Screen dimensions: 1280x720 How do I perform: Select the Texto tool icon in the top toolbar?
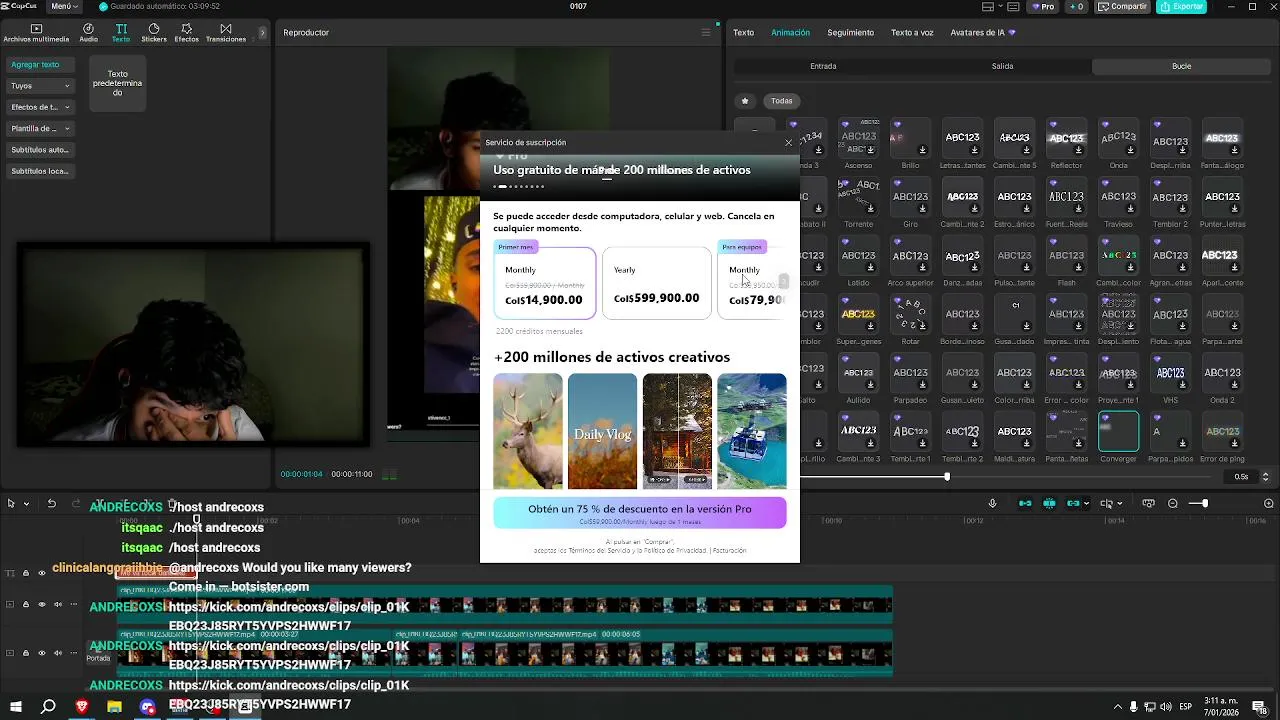pyautogui.click(x=121, y=33)
